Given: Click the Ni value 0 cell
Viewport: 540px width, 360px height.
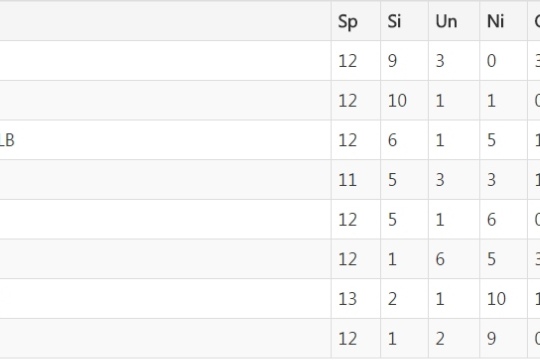Looking at the screenshot, I should coord(503,61).
